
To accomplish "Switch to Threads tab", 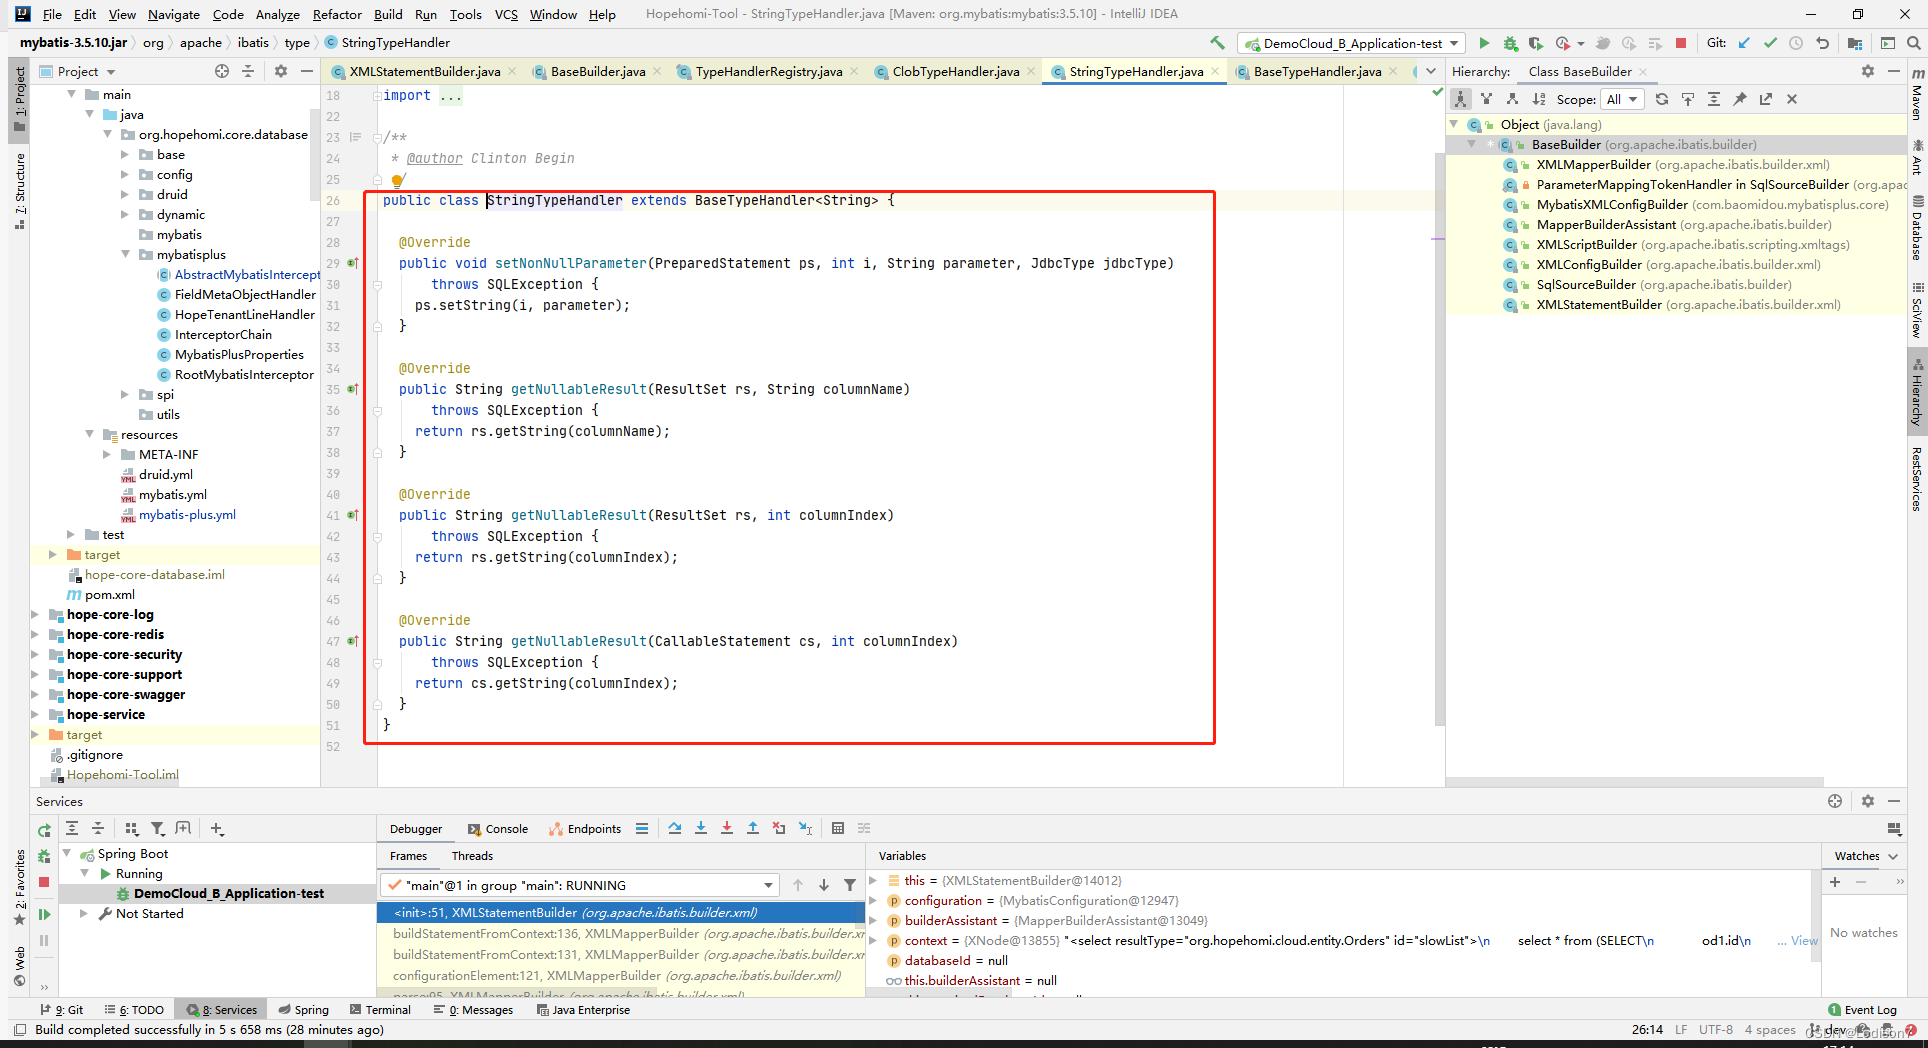I will [472, 856].
